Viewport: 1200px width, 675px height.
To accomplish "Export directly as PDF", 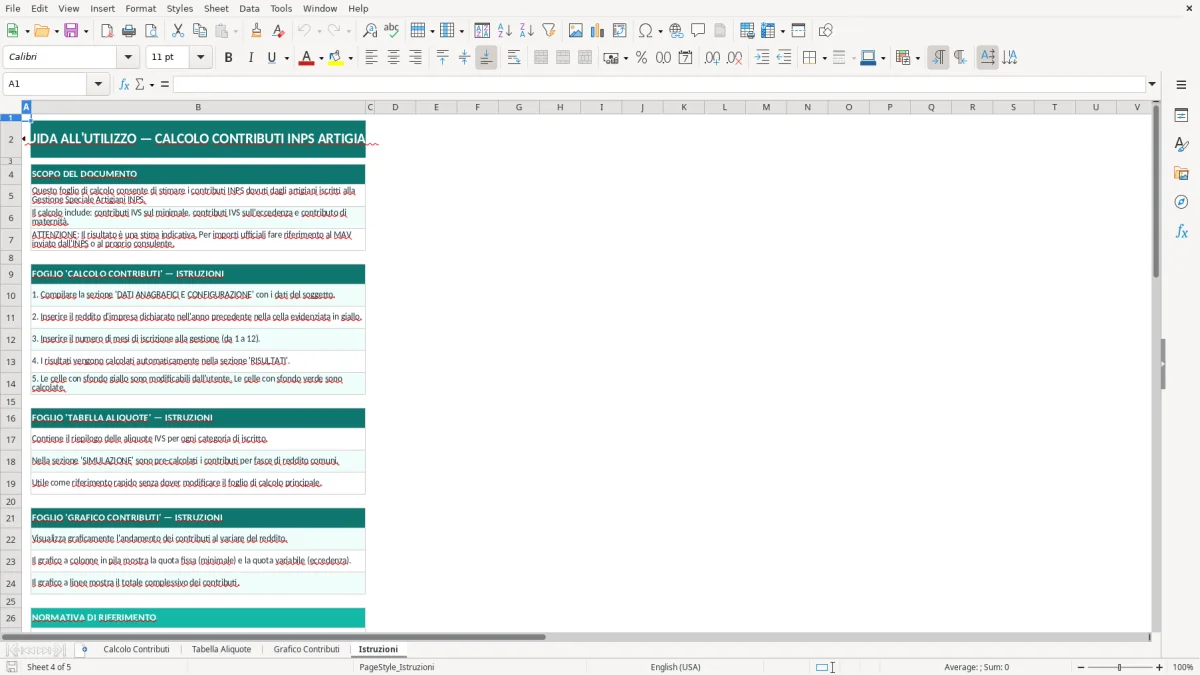I will pos(107,31).
